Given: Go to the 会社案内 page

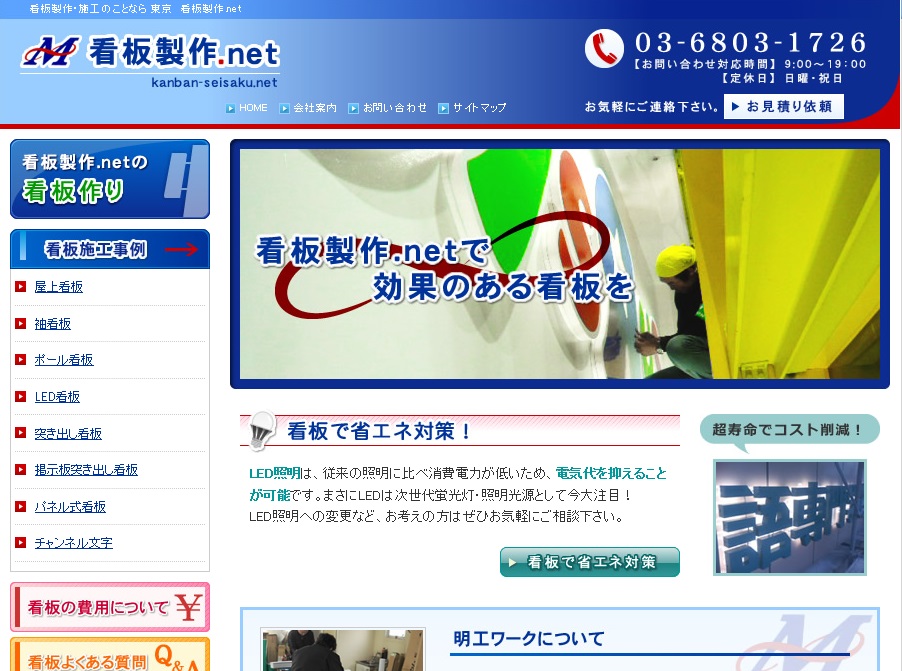Looking at the screenshot, I should click(x=314, y=108).
